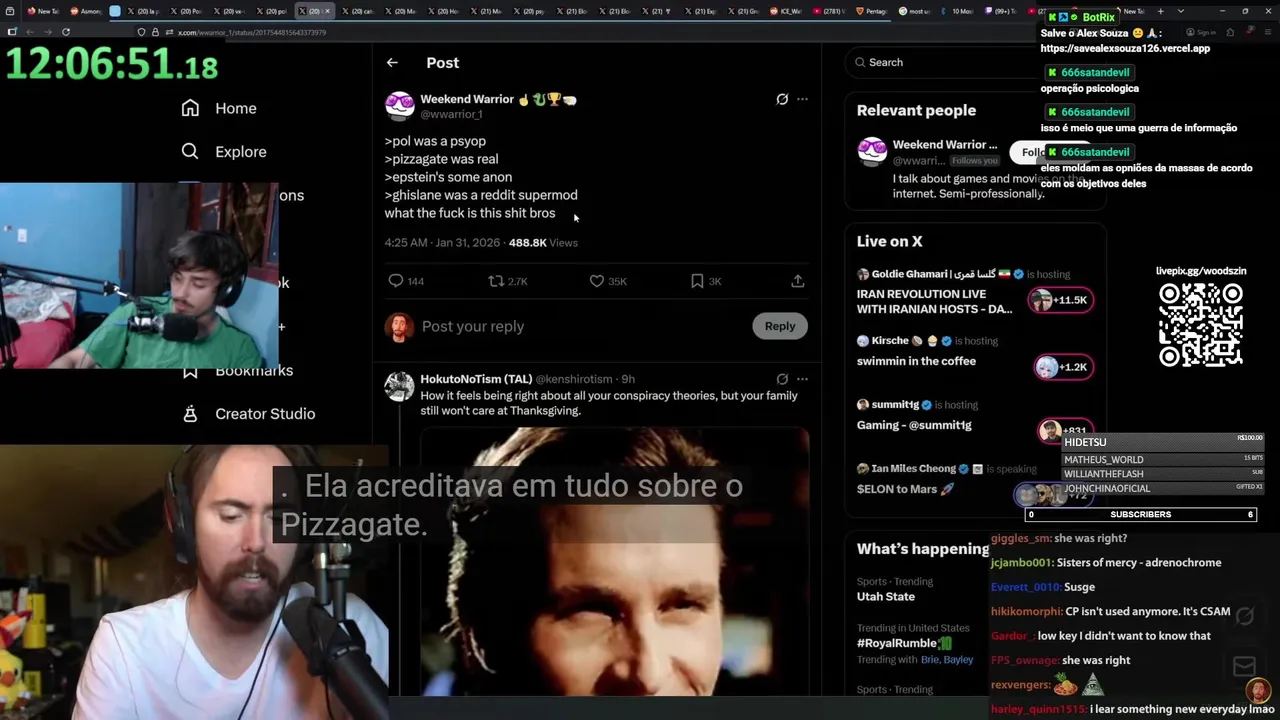Open the 488.8K Views link

click(x=543, y=243)
